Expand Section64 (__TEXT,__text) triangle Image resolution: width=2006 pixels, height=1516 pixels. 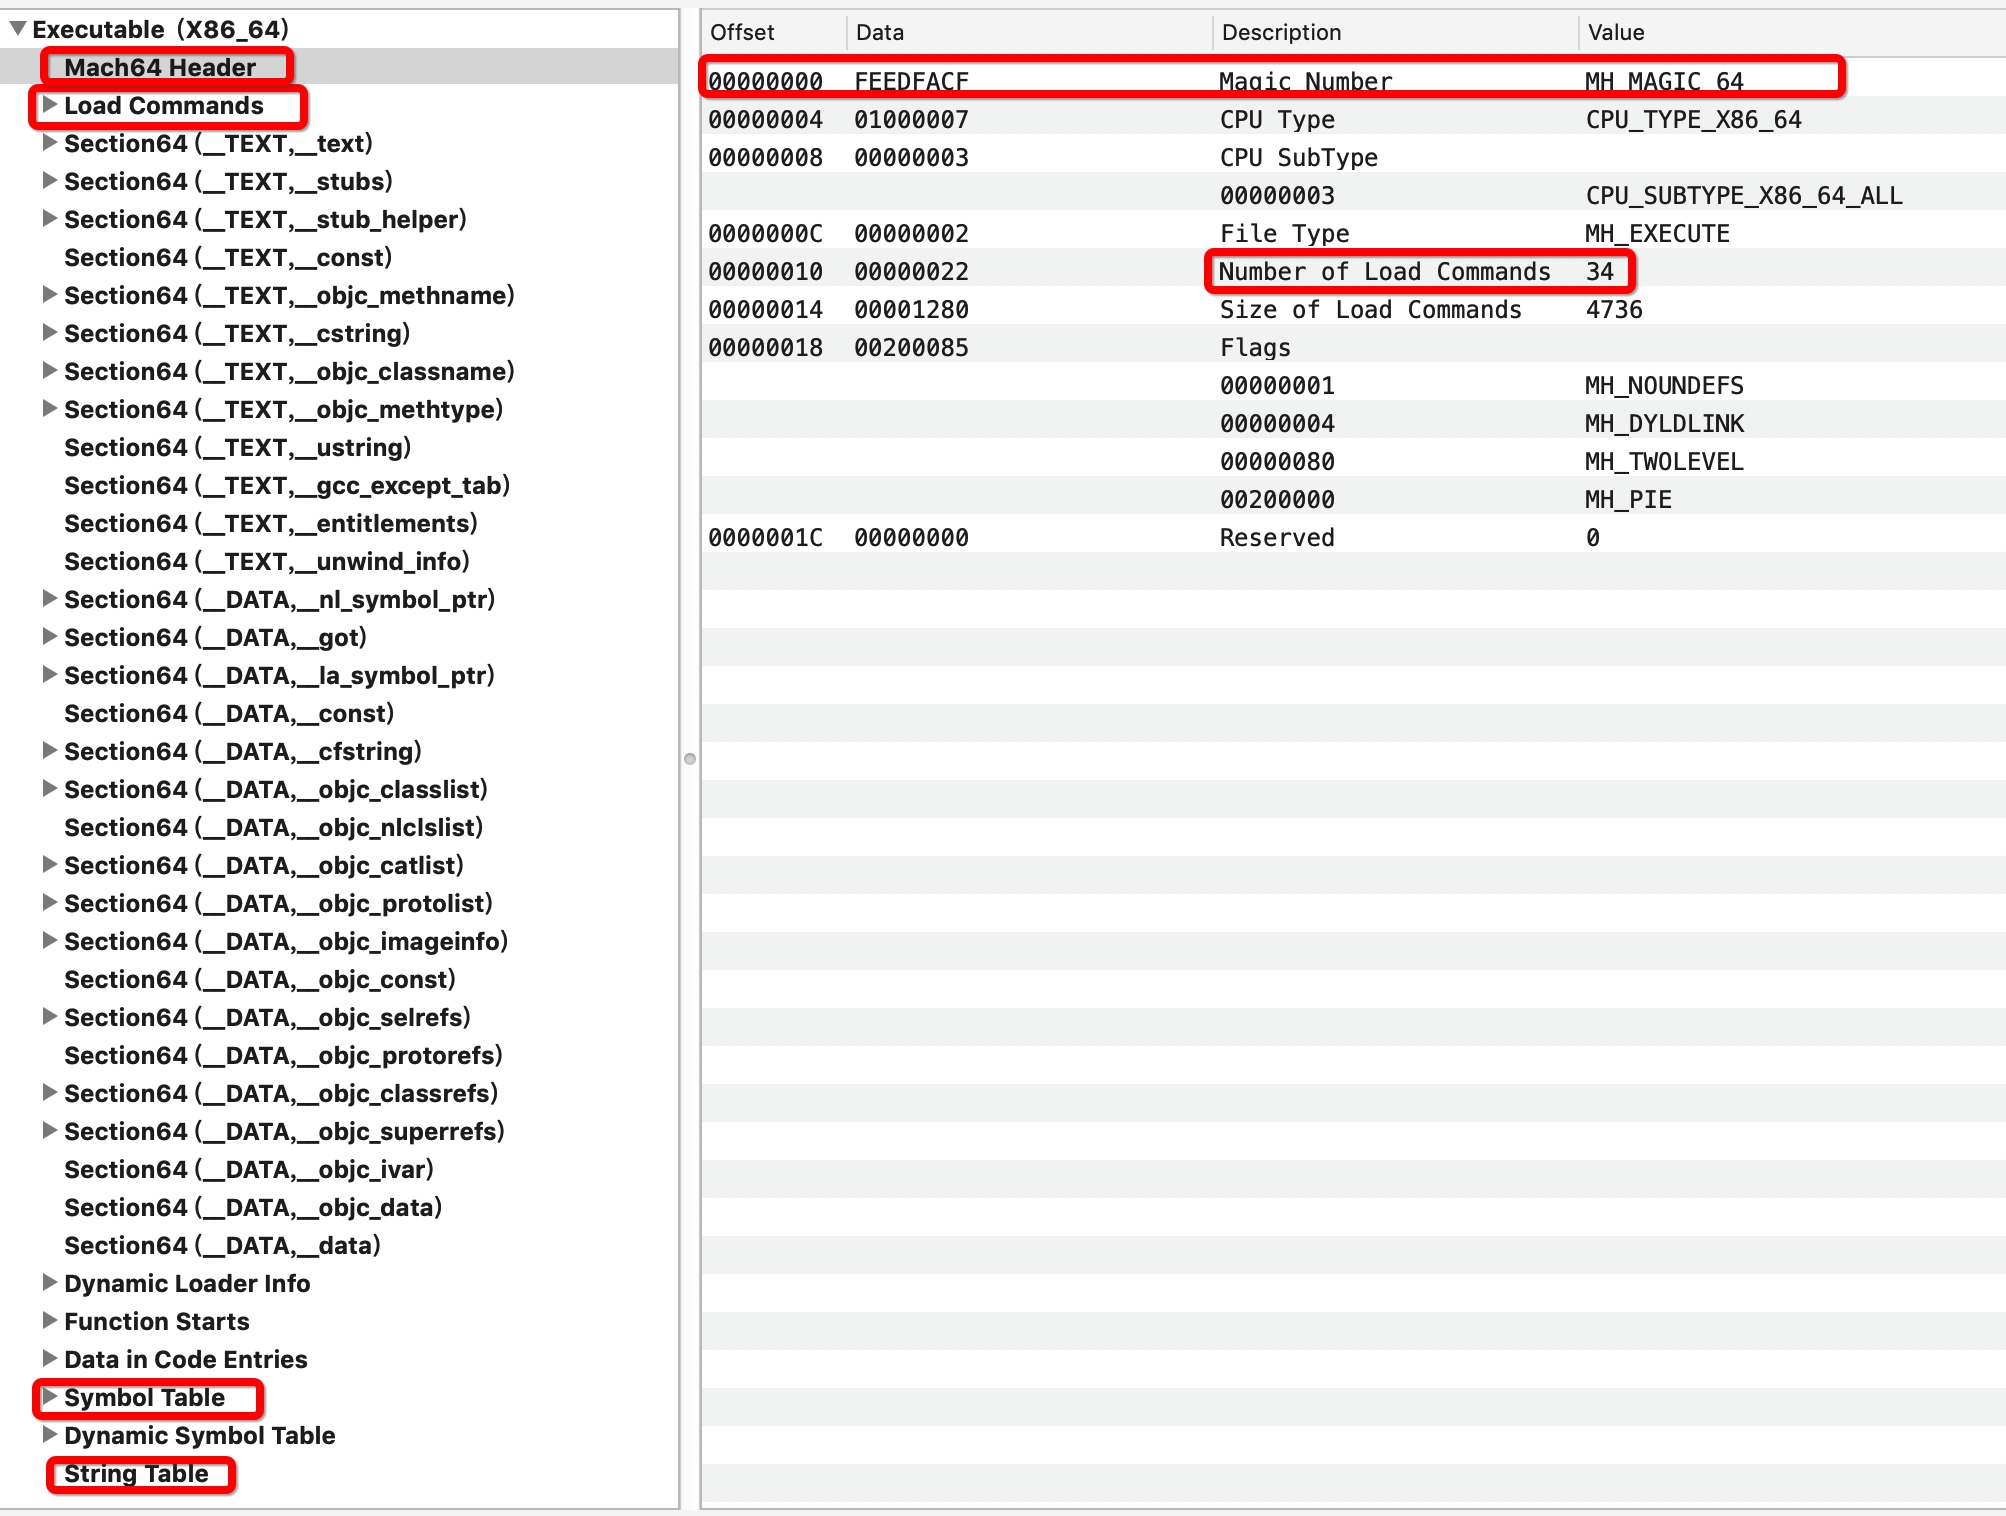49,143
